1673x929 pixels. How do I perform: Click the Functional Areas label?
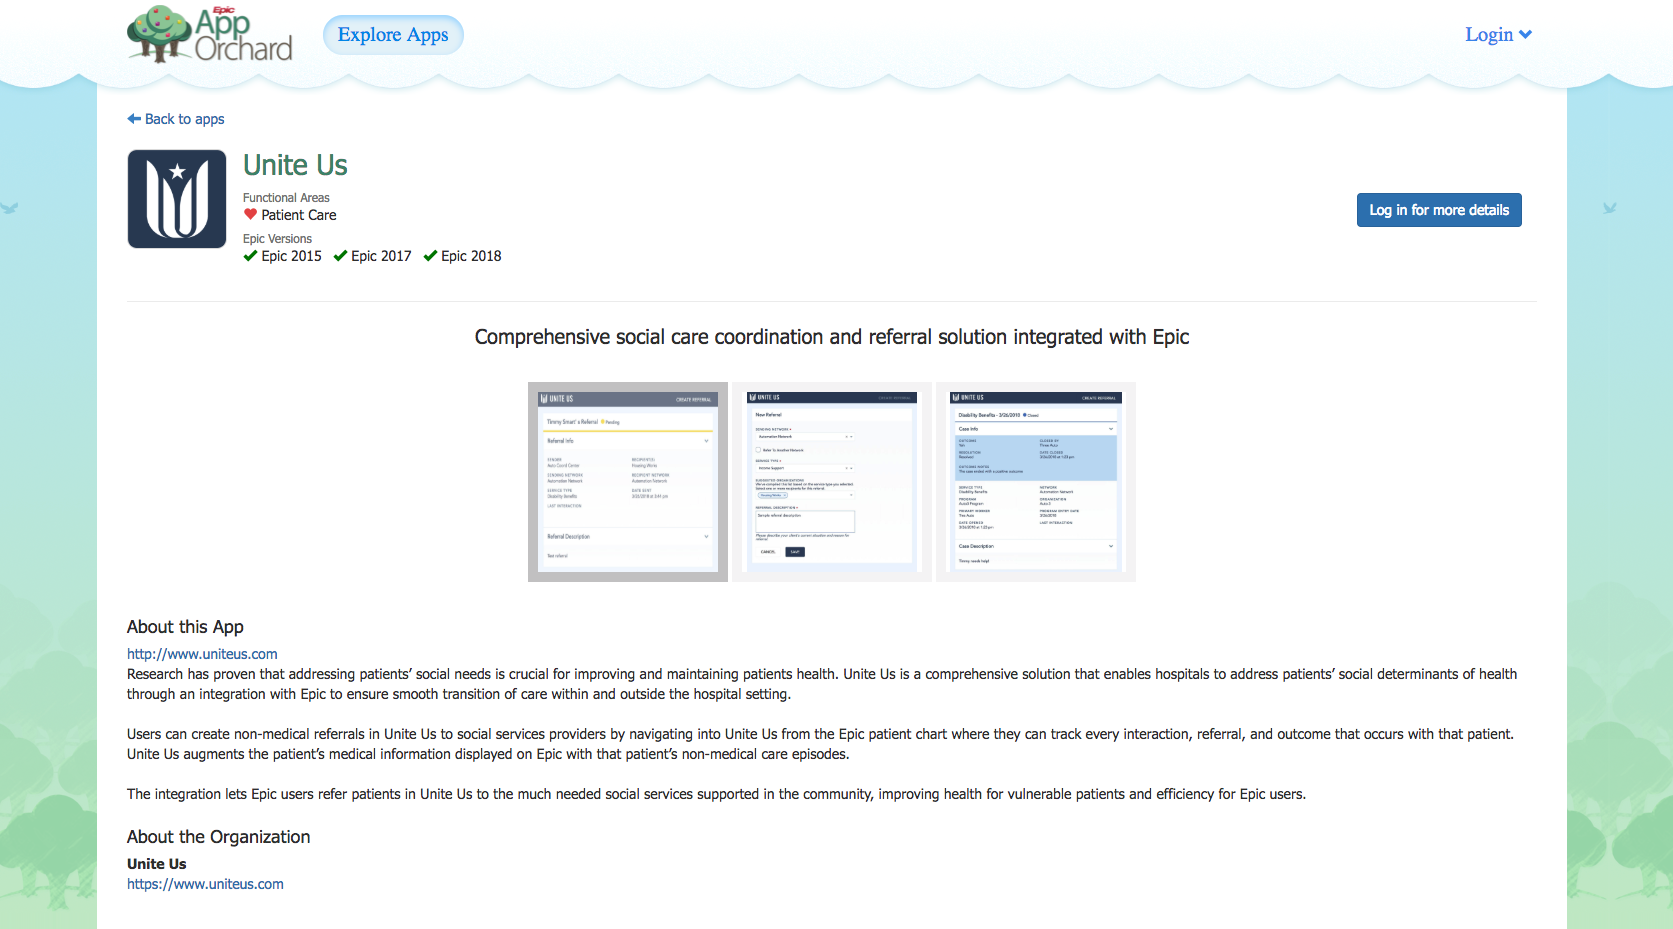coord(286,198)
